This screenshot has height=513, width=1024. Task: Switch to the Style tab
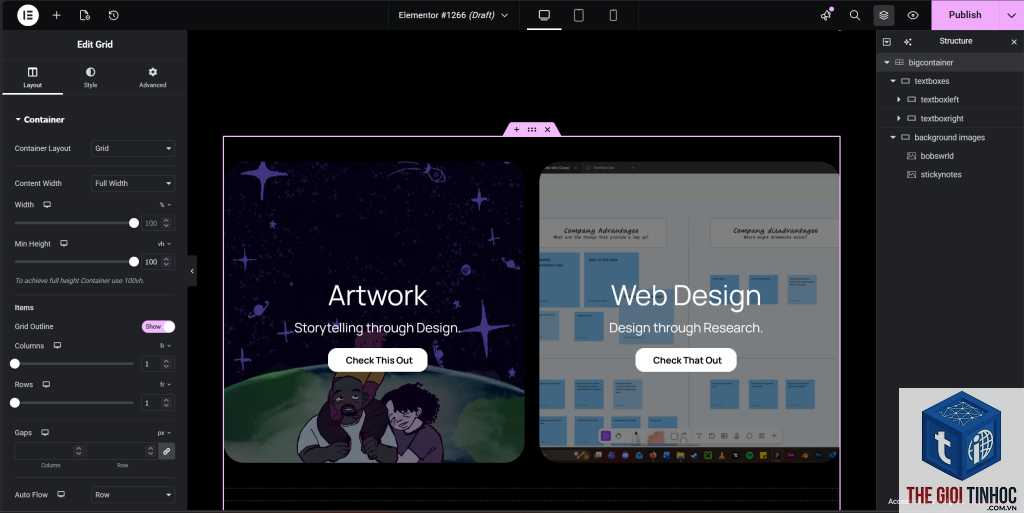[x=90, y=77]
